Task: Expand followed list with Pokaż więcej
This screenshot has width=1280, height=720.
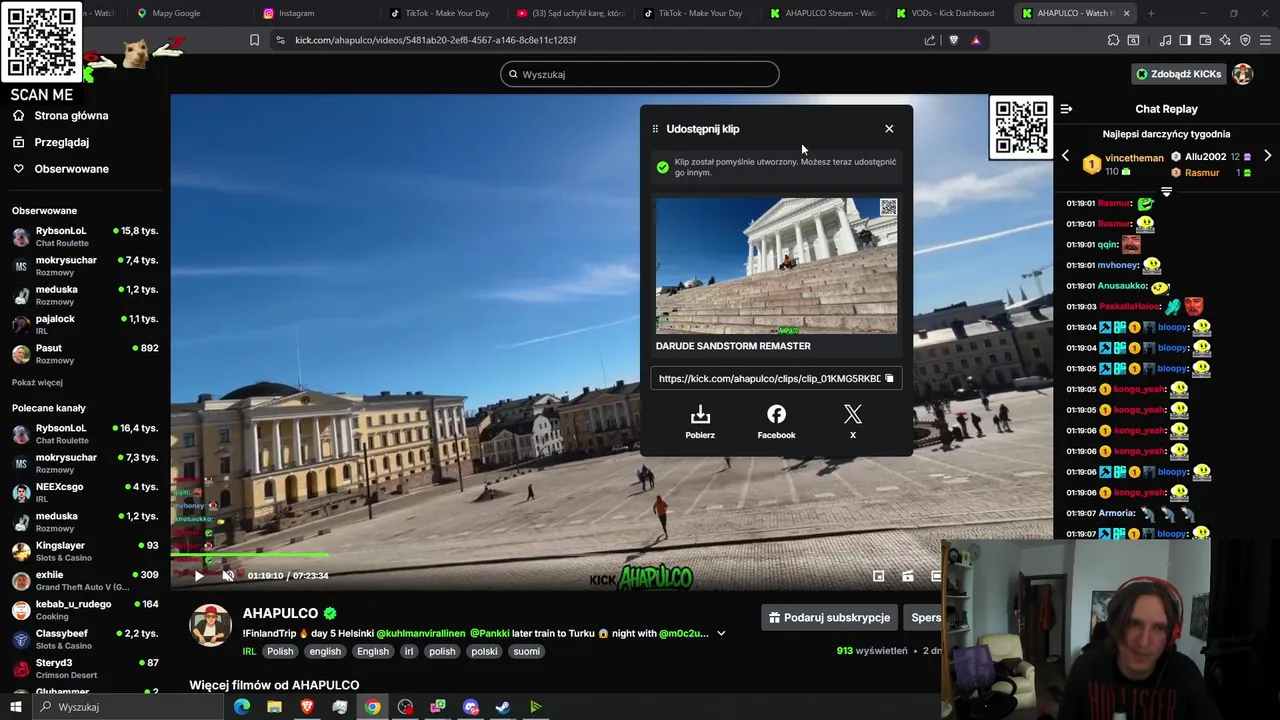Action: 37,382
